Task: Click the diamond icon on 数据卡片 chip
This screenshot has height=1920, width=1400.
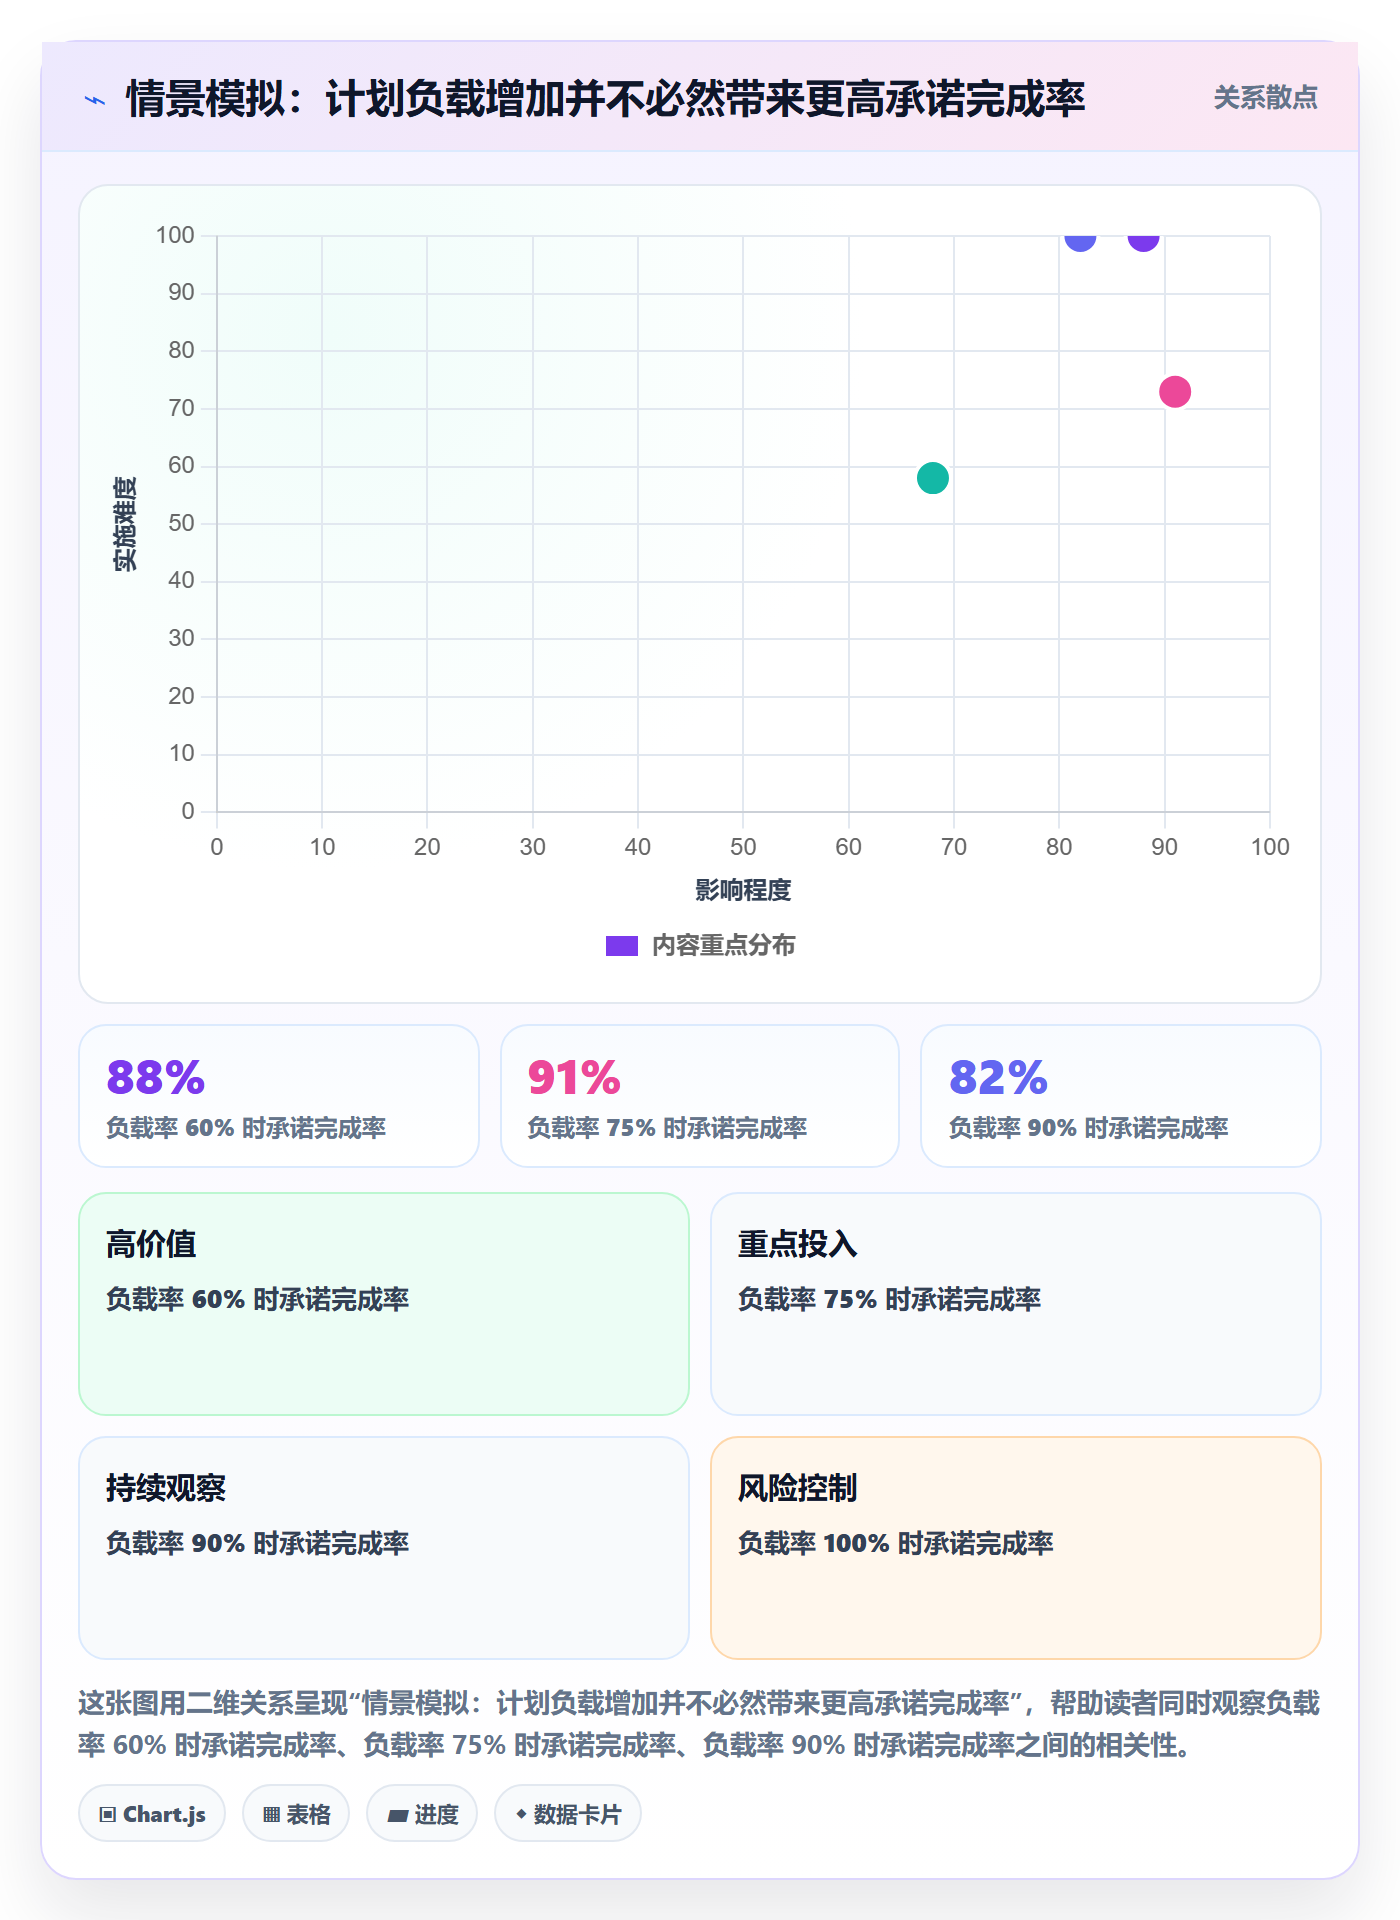Action: pyautogui.click(x=521, y=1814)
